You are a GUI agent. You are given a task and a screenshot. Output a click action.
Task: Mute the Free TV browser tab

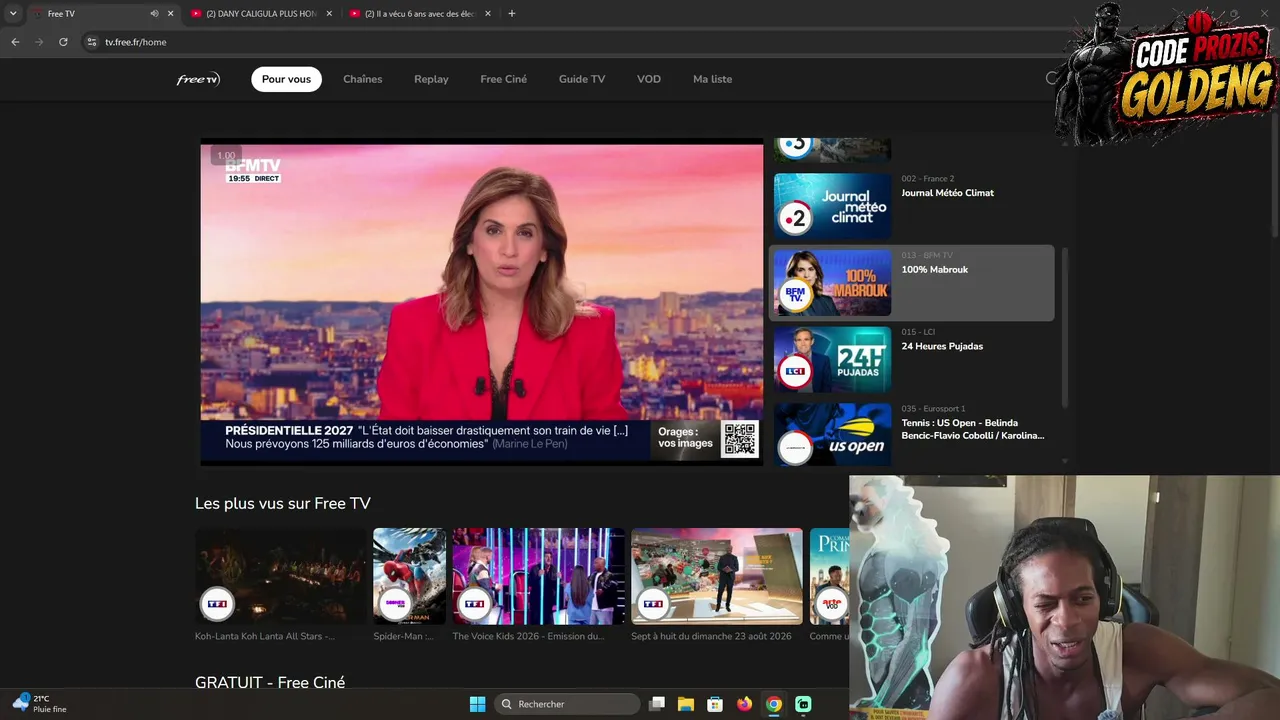(154, 14)
